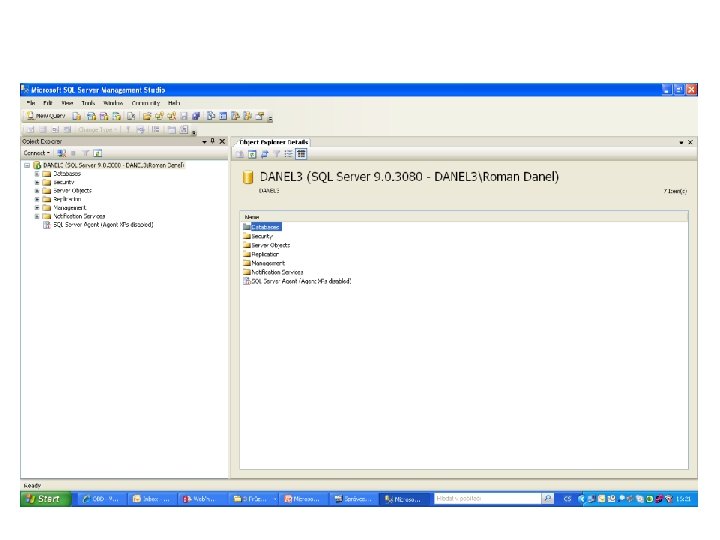Click the Disconnect icon in Object Explorer

pyautogui.click(x=62, y=153)
